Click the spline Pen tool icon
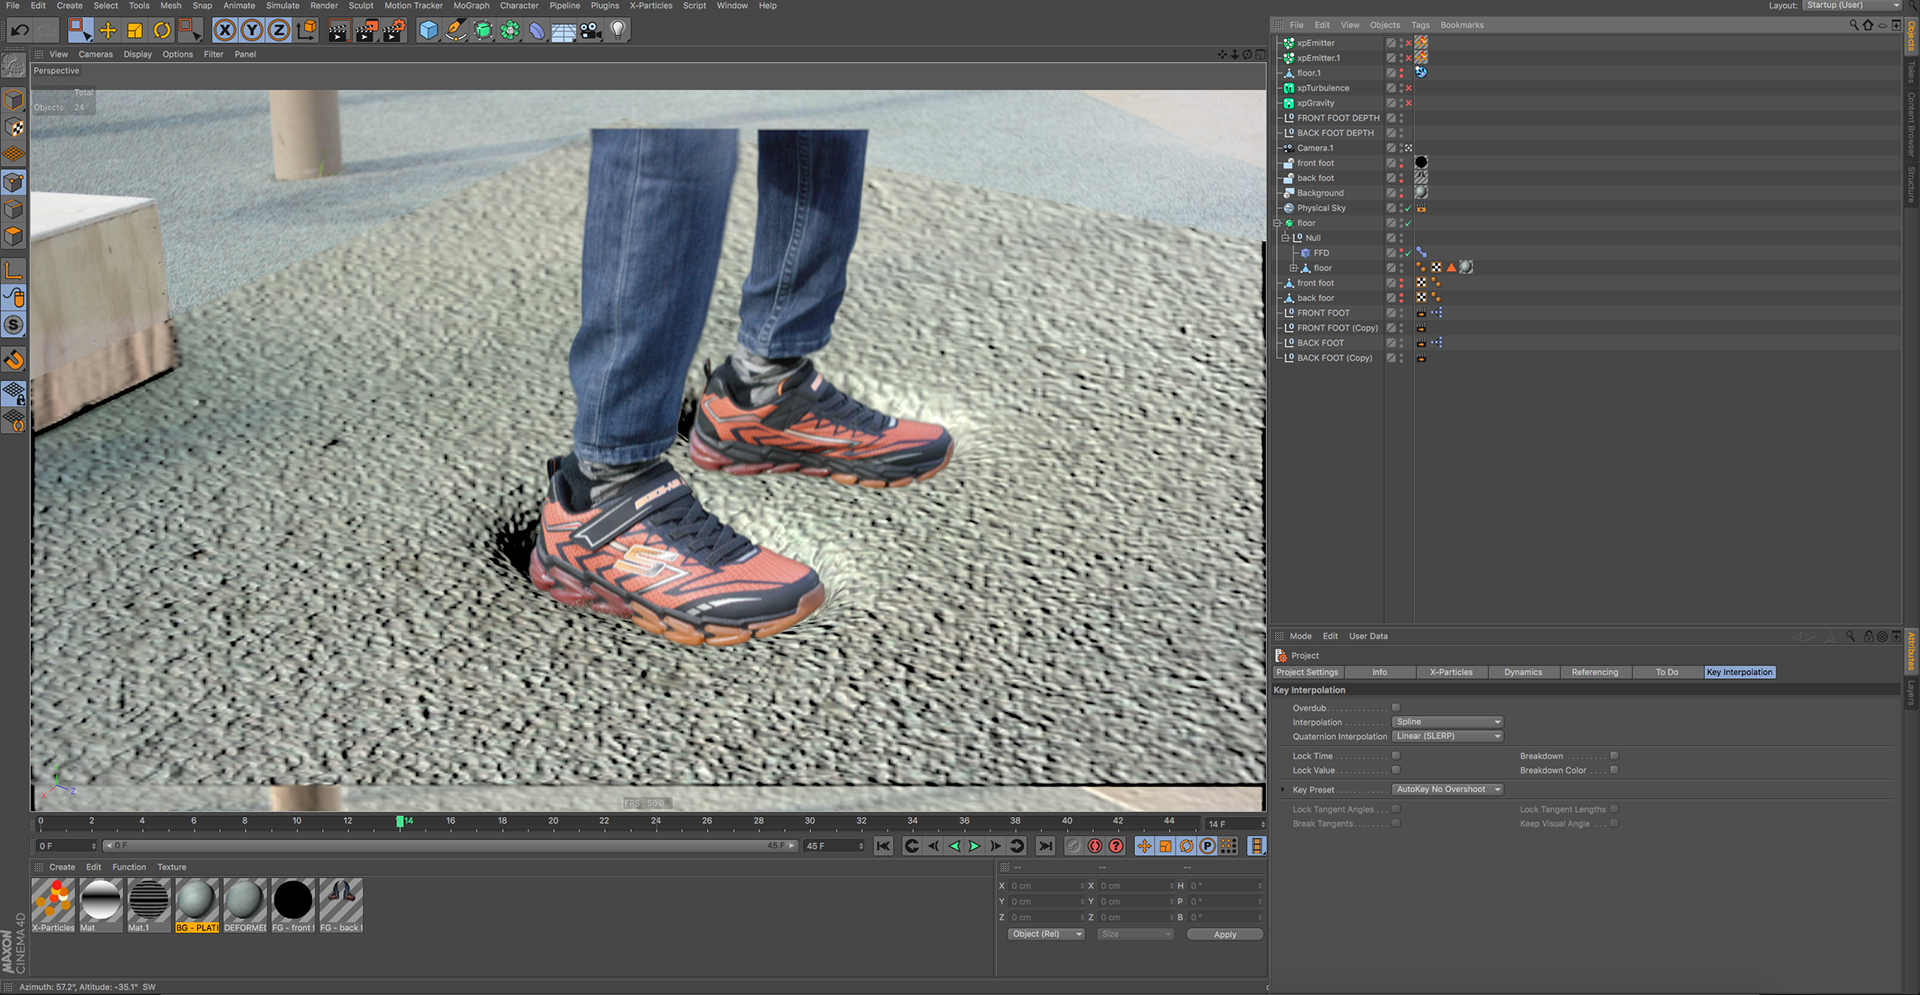This screenshot has width=1920, height=995. (456, 30)
